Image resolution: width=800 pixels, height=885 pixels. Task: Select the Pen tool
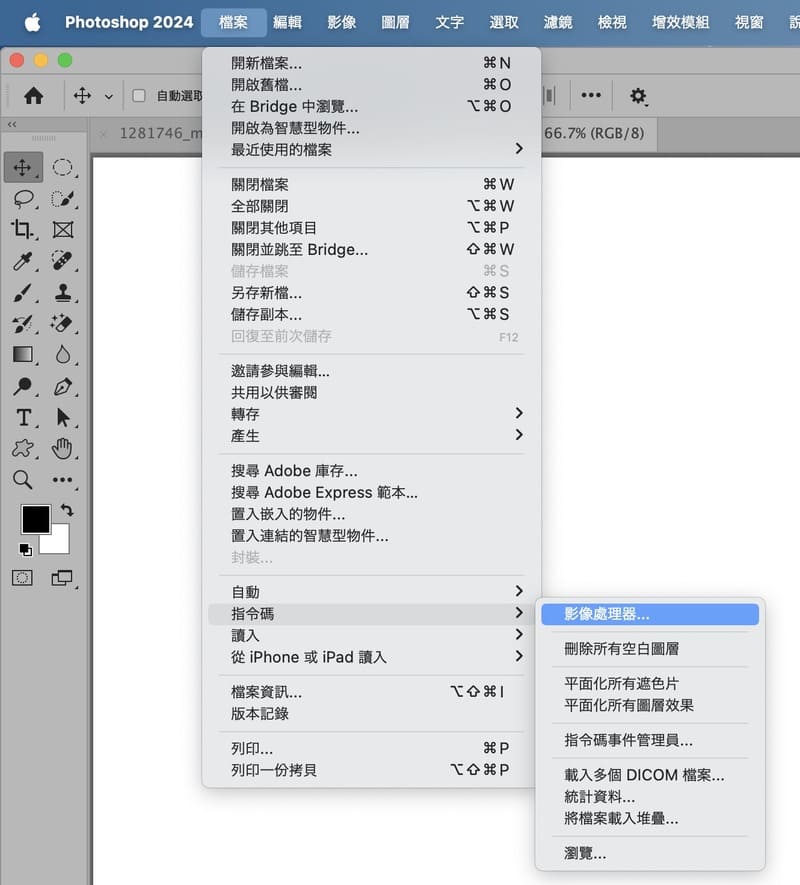[63, 386]
